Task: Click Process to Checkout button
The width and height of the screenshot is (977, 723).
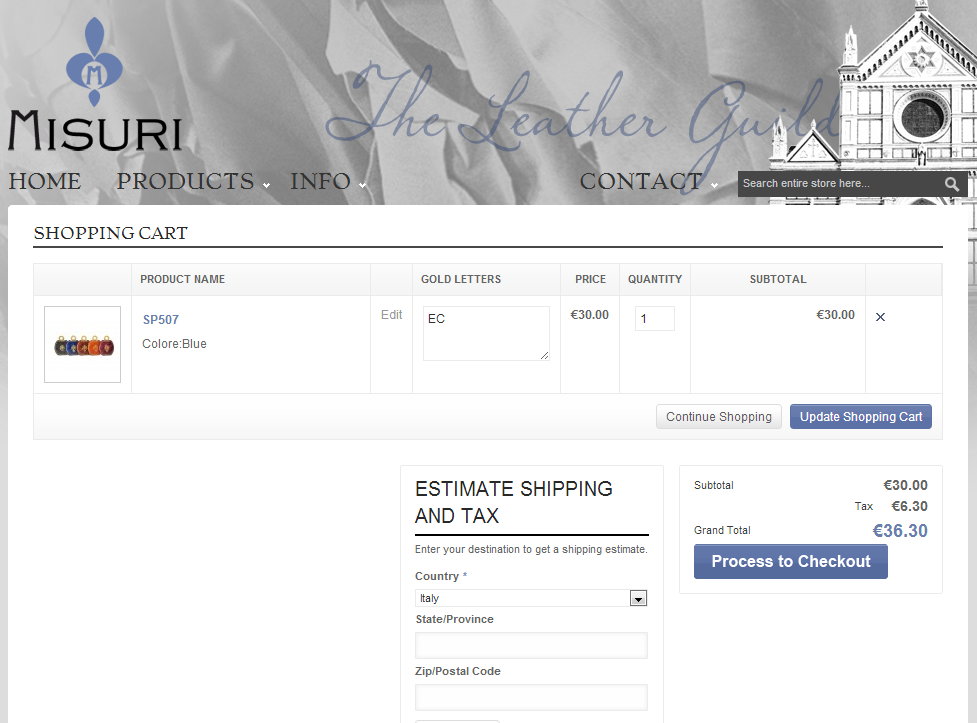Action: 791,562
